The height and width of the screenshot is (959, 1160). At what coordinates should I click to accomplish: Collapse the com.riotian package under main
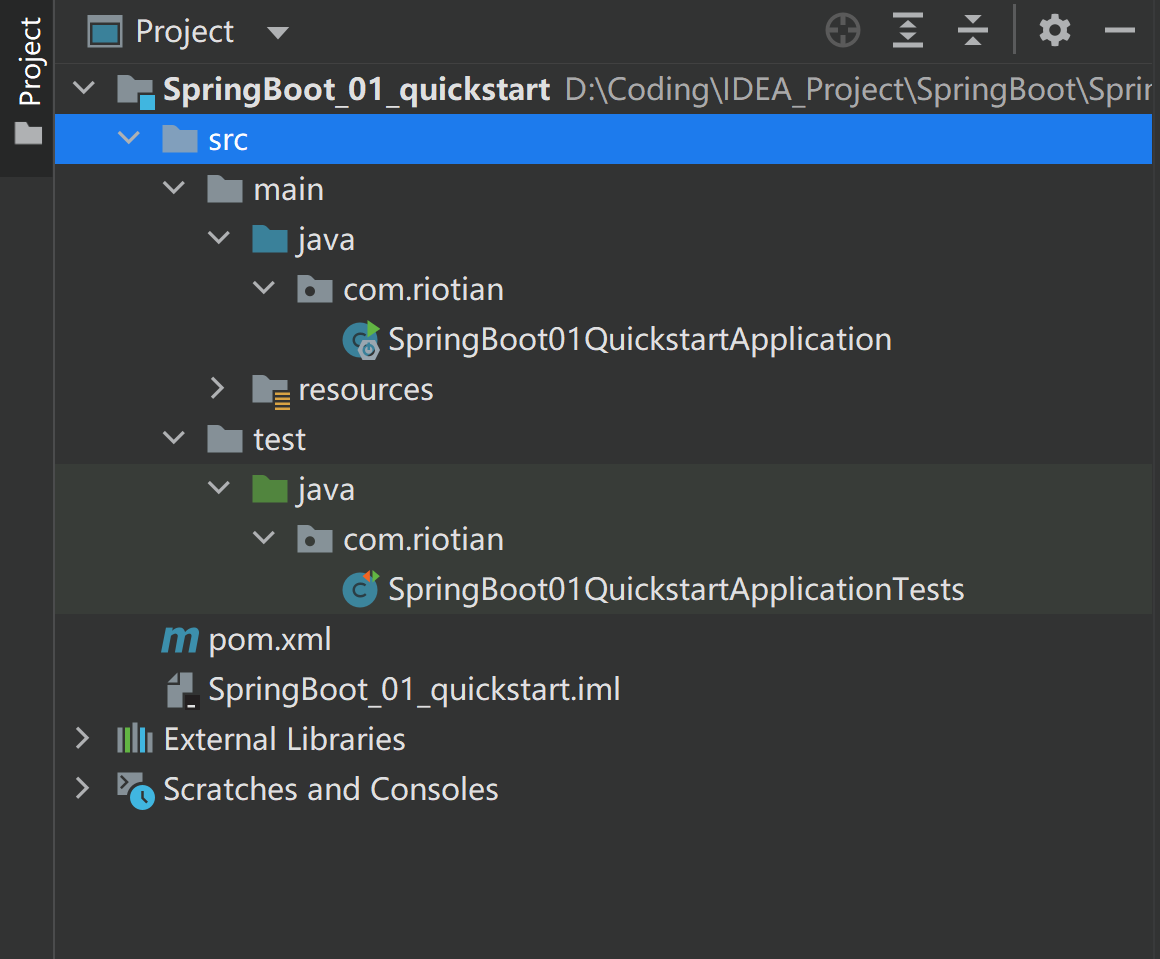tap(264, 289)
